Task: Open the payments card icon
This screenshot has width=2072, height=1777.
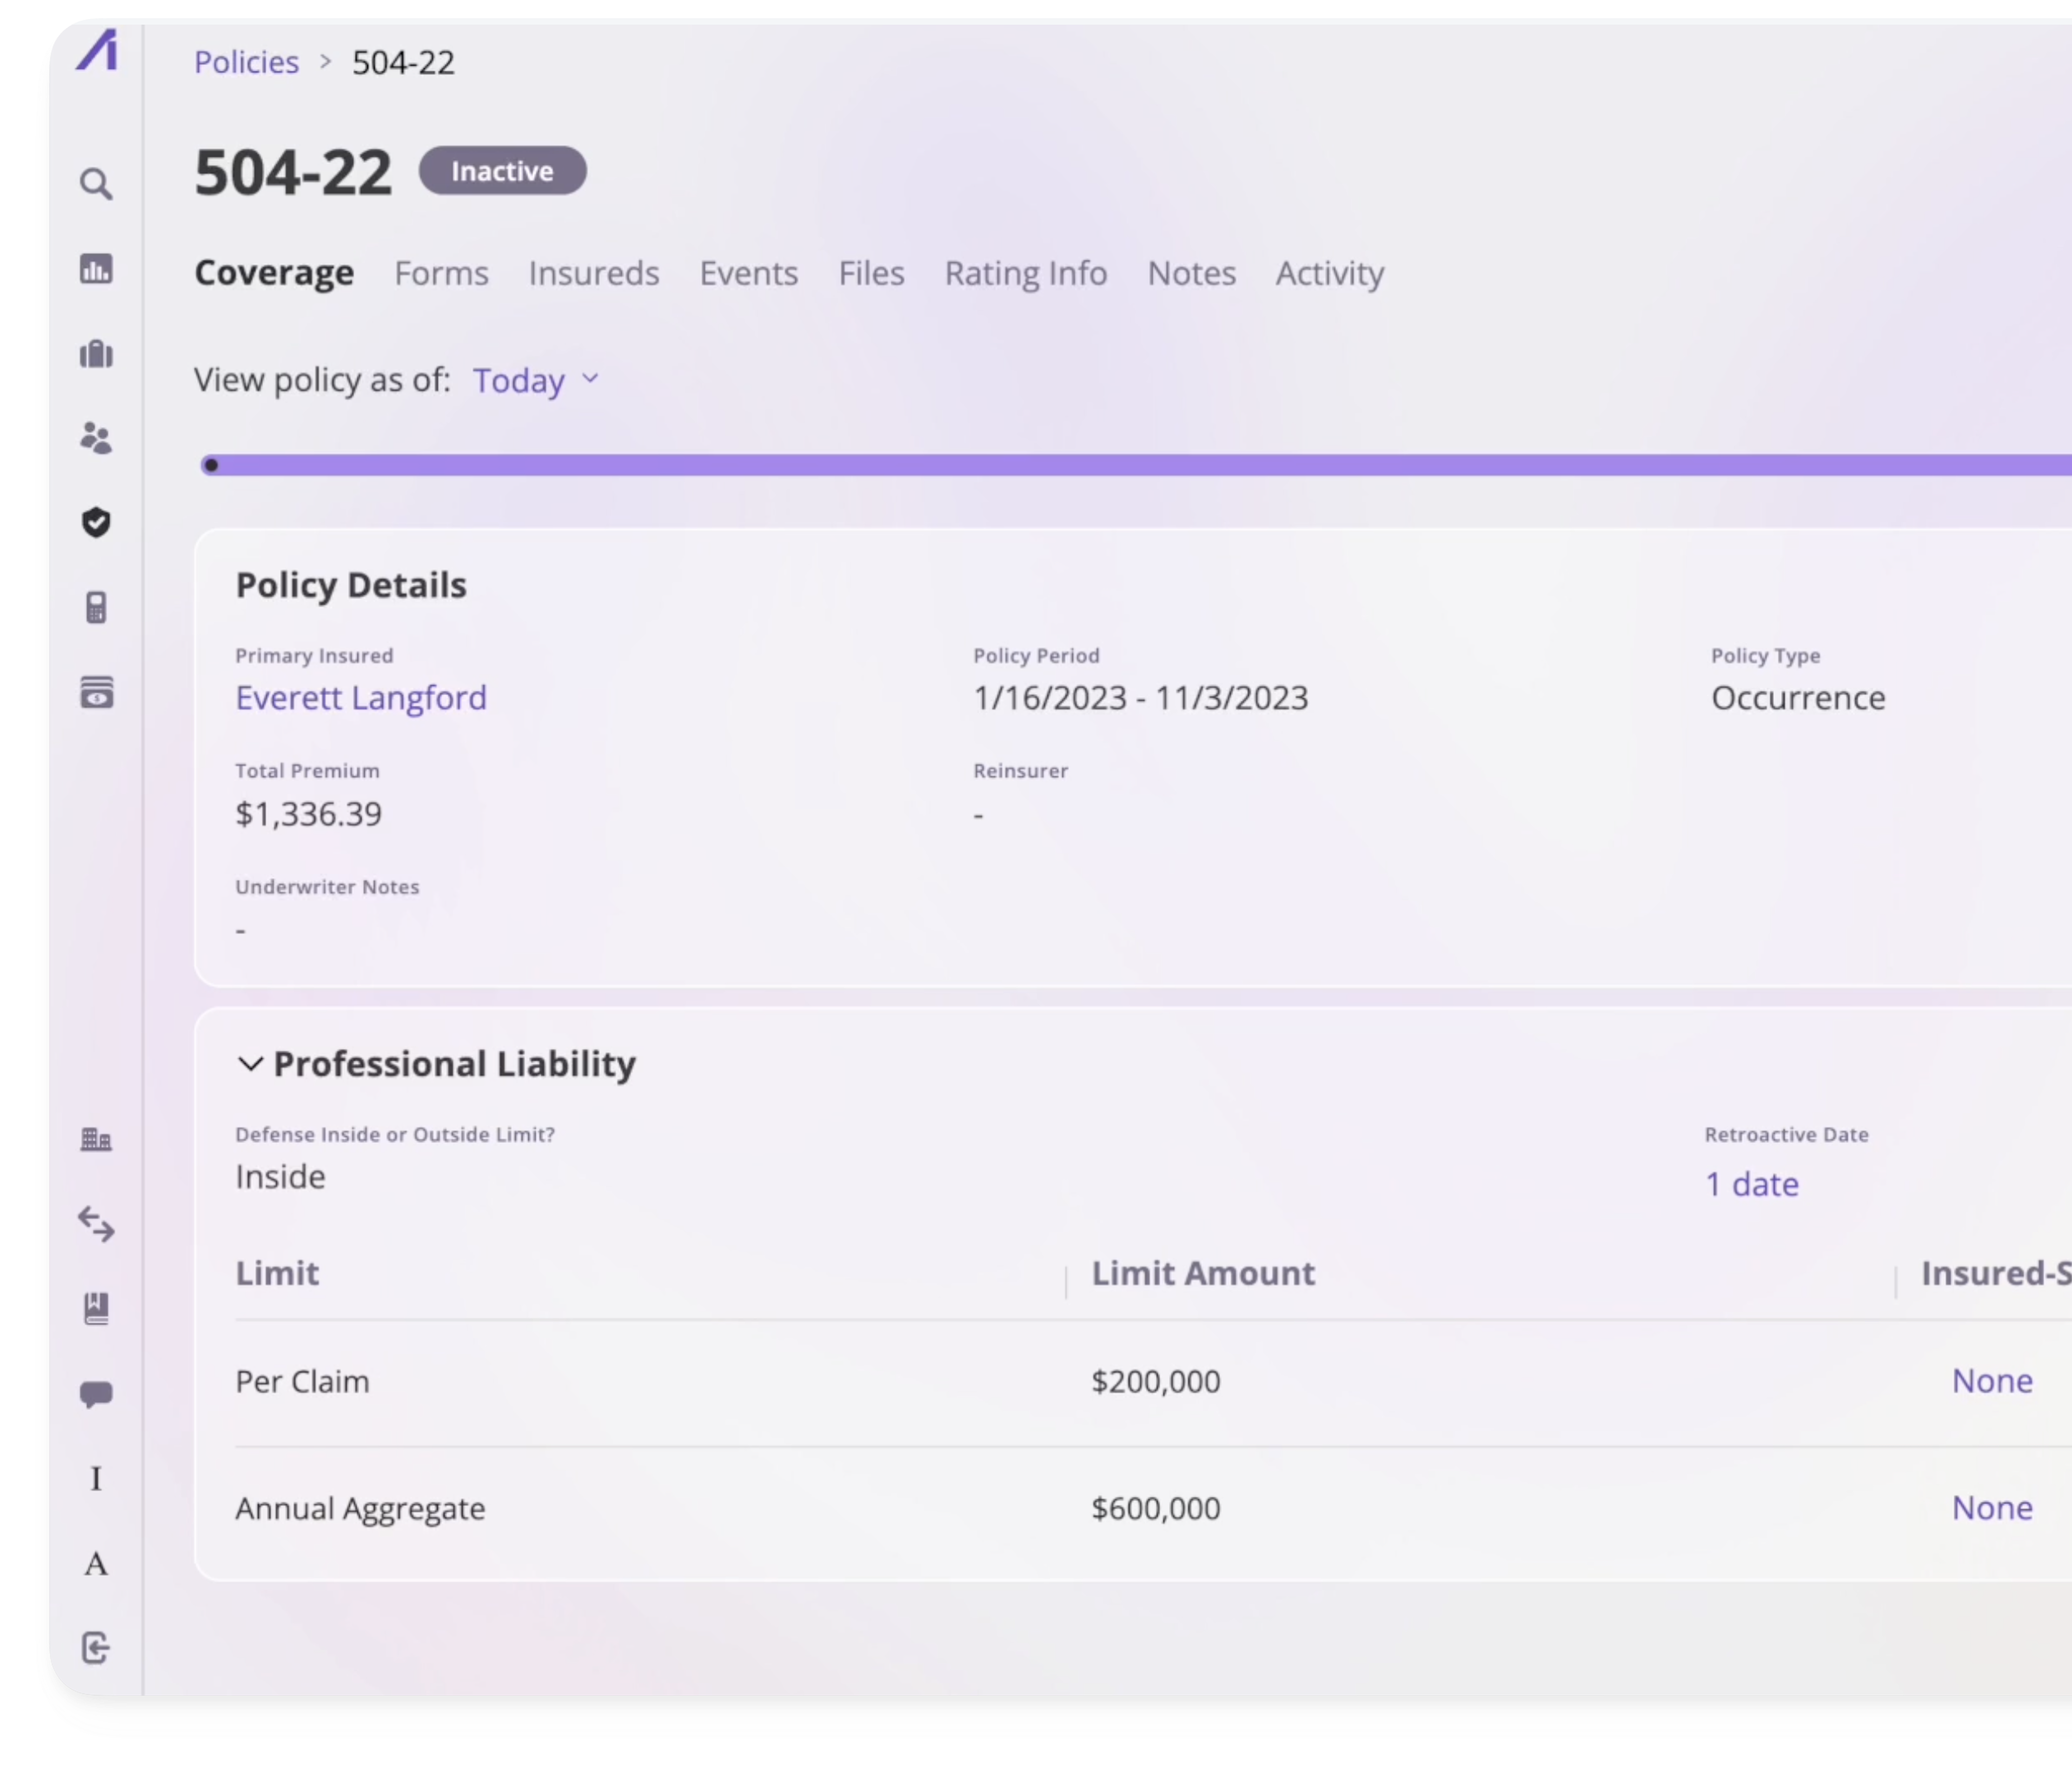Action: coord(96,692)
